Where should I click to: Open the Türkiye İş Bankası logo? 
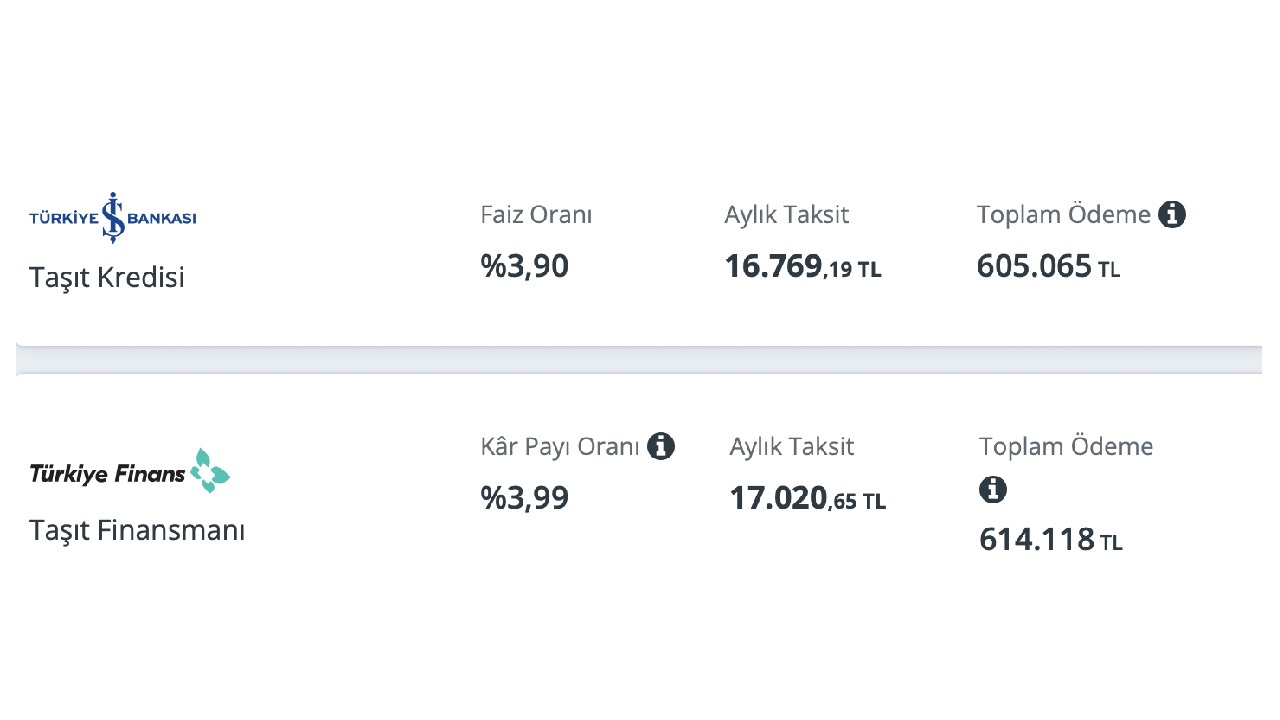coord(113,217)
